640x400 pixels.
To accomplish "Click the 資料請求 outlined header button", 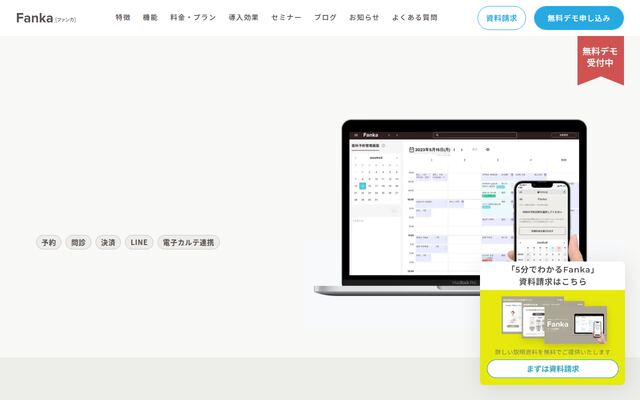I will [502, 18].
